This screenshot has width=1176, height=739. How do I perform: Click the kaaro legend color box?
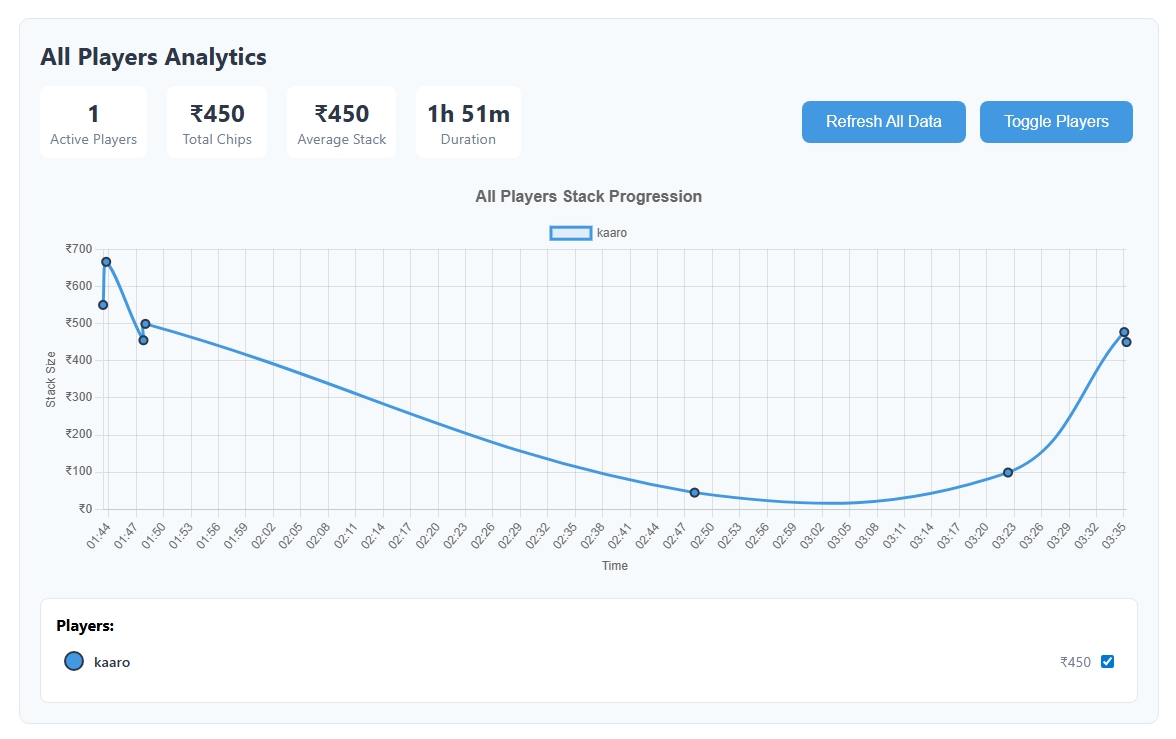(x=571, y=233)
